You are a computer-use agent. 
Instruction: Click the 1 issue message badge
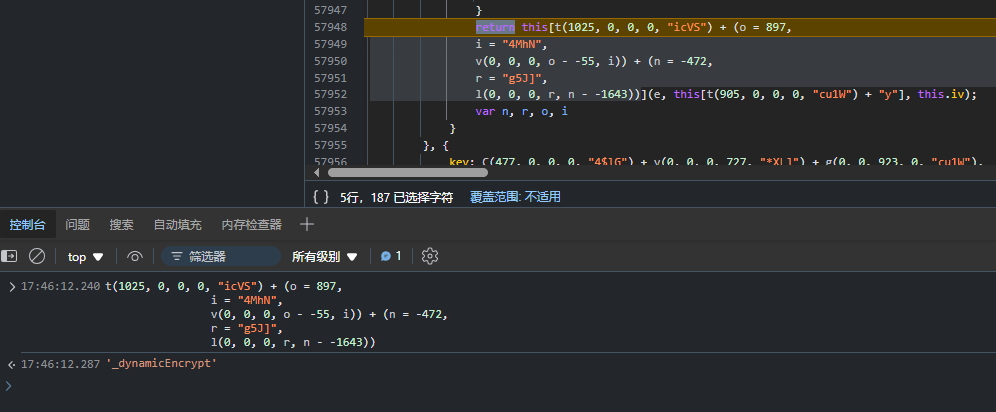[x=391, y=256]
